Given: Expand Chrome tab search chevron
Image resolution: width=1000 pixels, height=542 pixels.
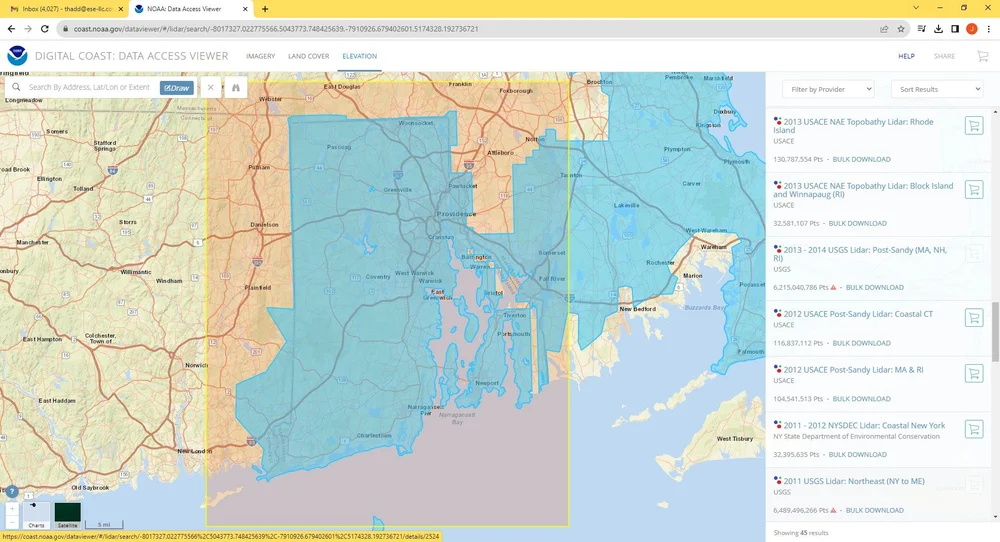Looking at the screenshot, I should (x=916, y=8).
